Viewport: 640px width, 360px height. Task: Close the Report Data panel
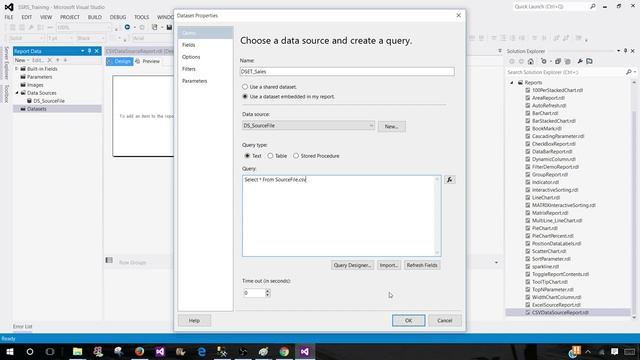click(97, 51)
